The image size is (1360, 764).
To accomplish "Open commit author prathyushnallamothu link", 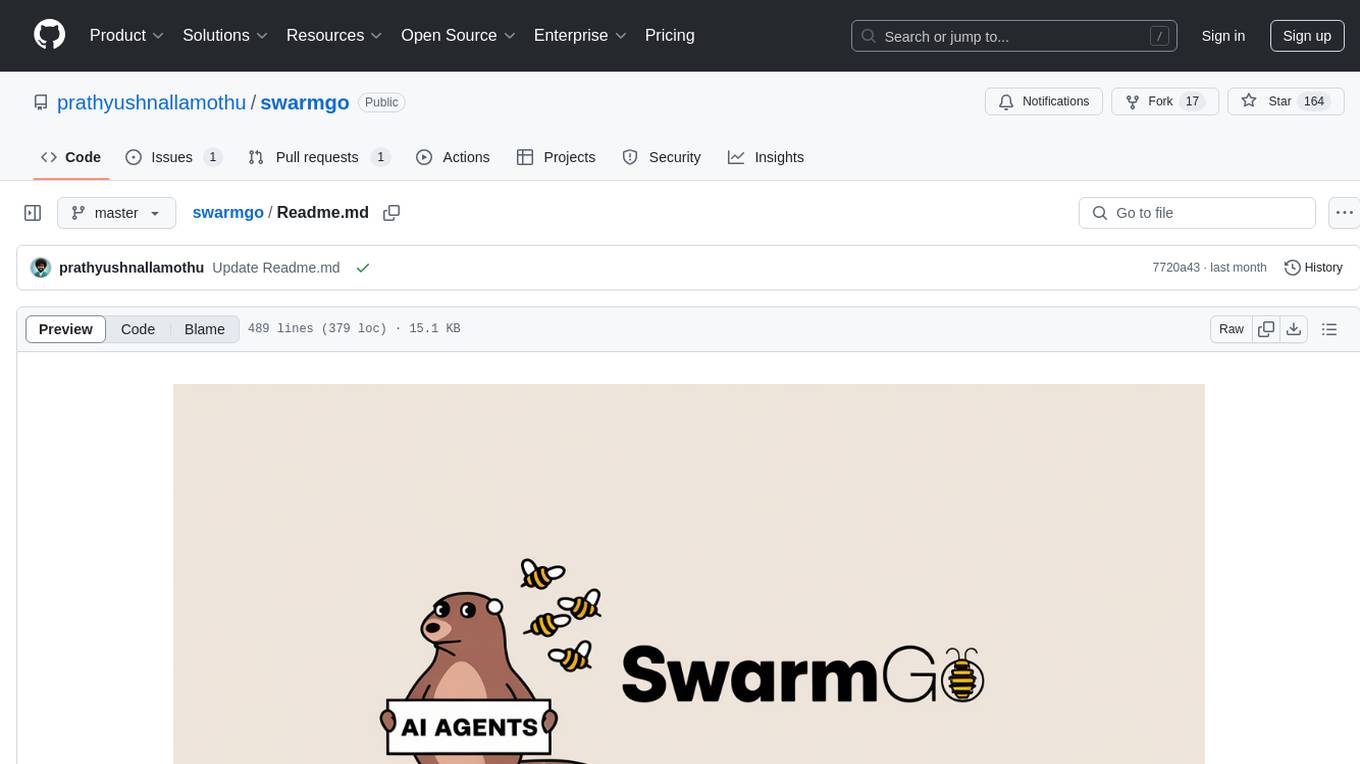I will 132,268.
